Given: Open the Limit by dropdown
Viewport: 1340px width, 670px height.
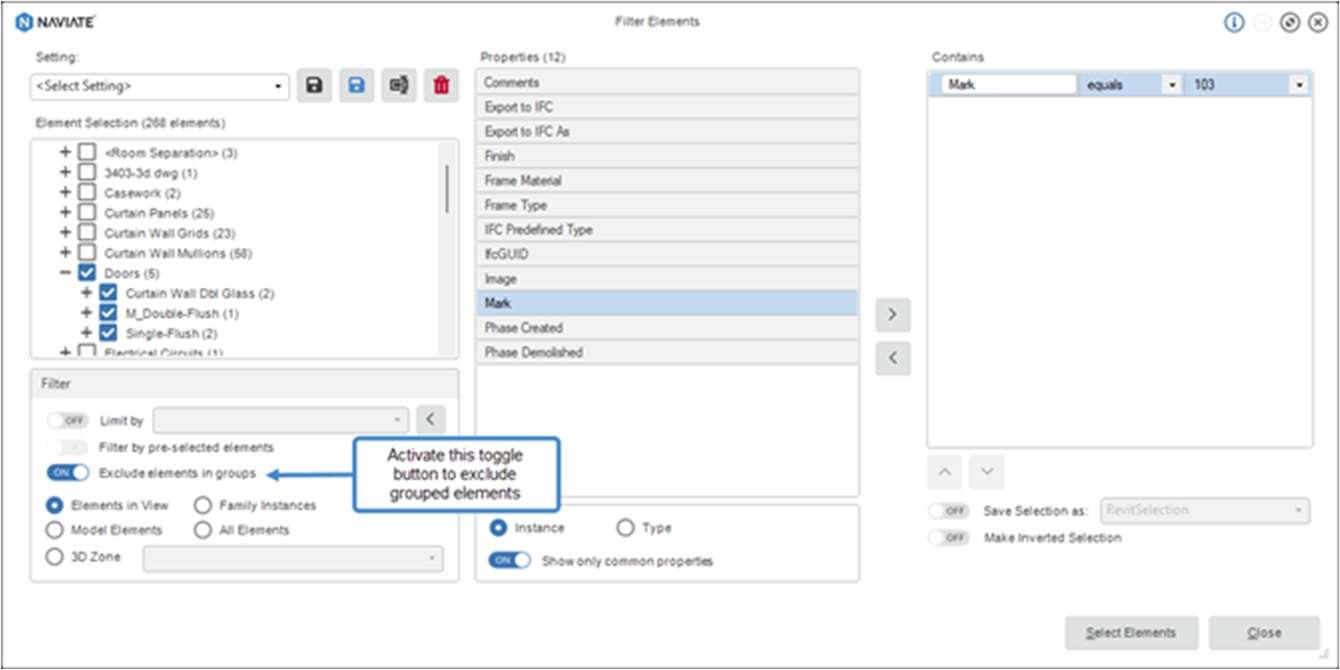Looking at the screenshot, I should 281,420.
